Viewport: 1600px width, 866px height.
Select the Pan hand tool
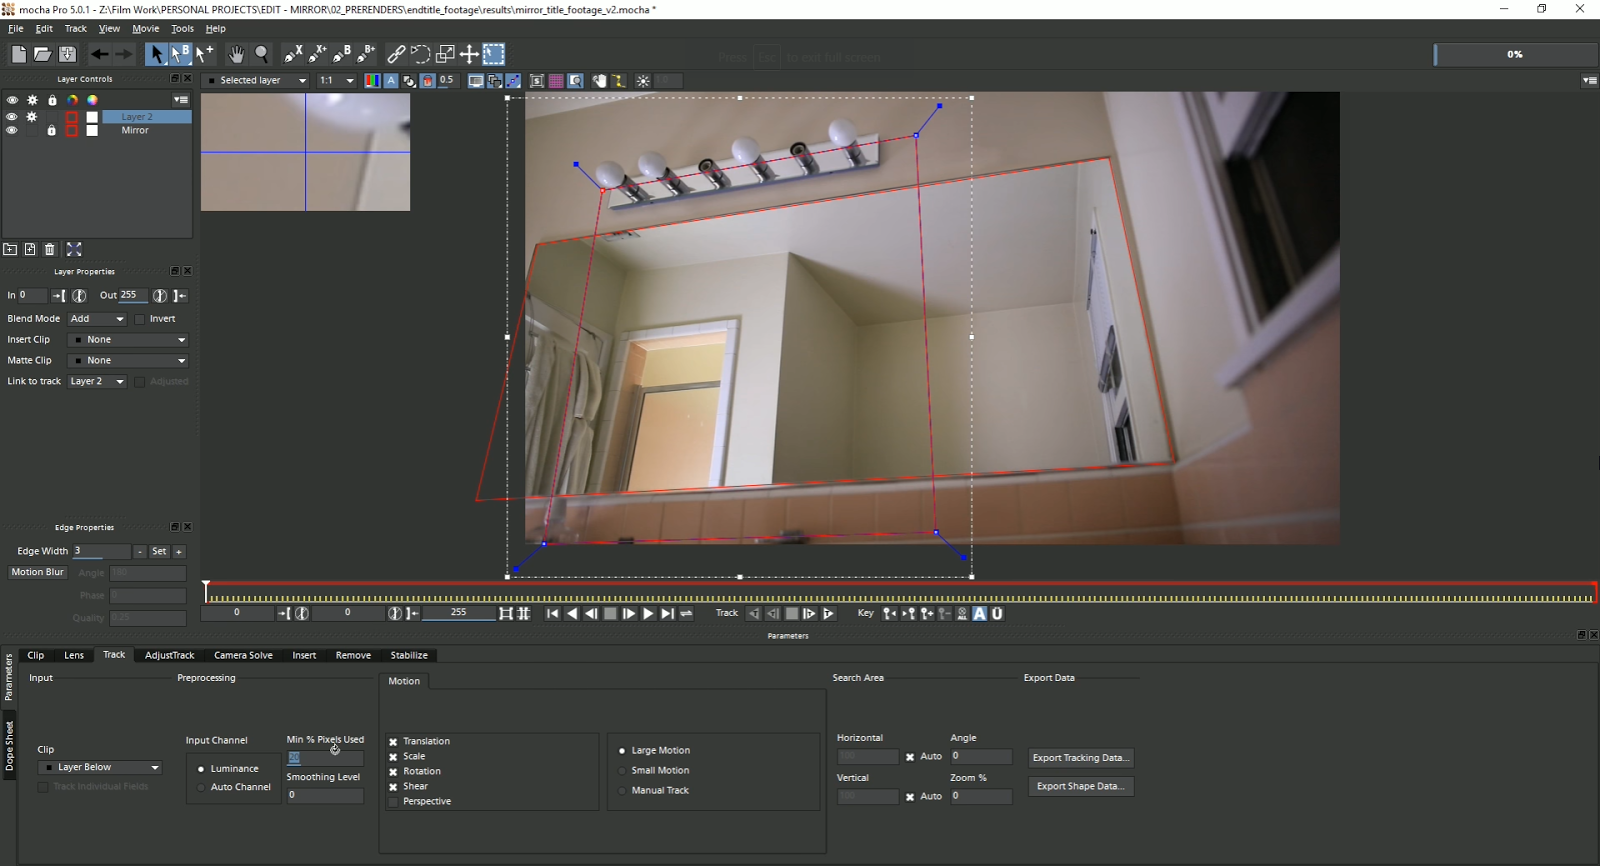click(x=236, y=54)
